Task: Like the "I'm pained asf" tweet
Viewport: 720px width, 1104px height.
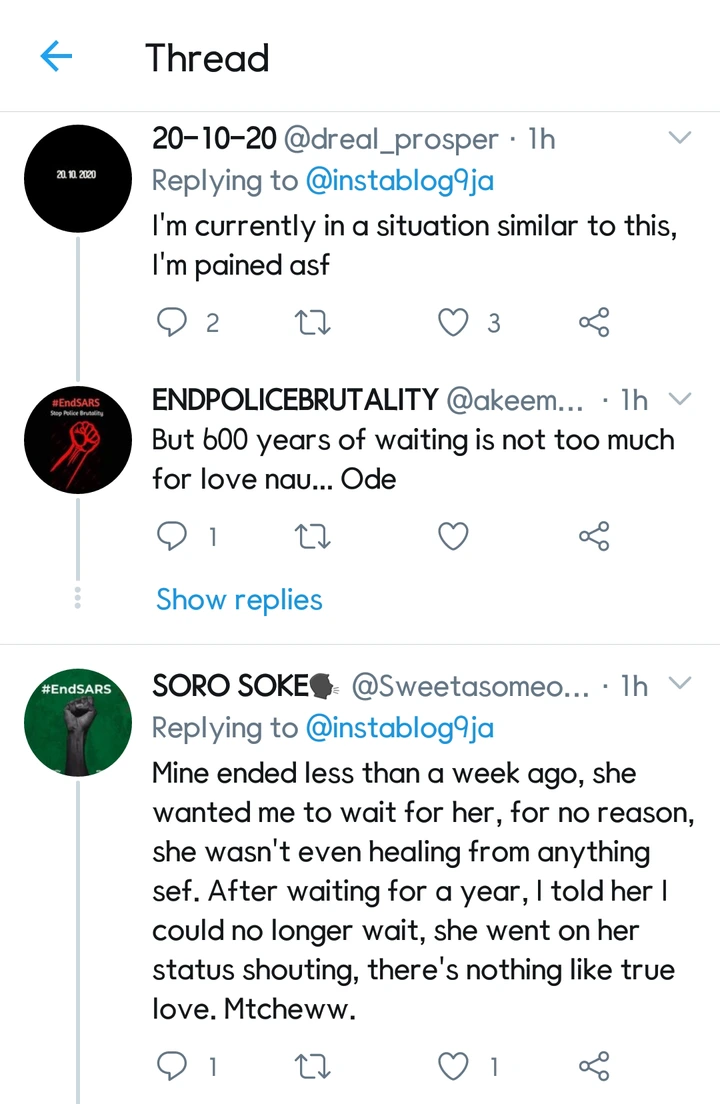Action: tap(455, 322)
